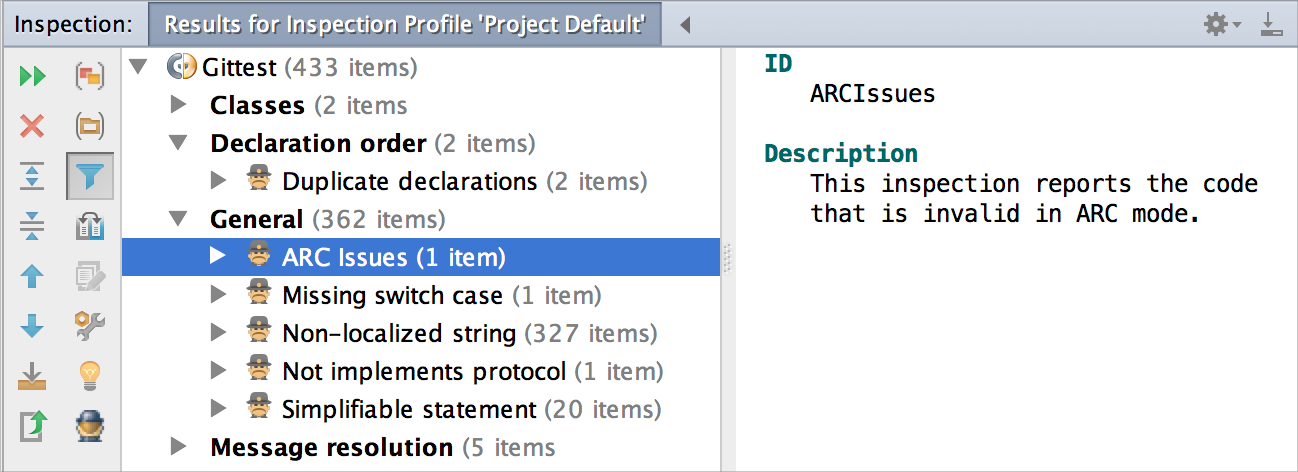
Task: Toggle the group by severity button
Action: pyautogui.click(x=90, y=76)
